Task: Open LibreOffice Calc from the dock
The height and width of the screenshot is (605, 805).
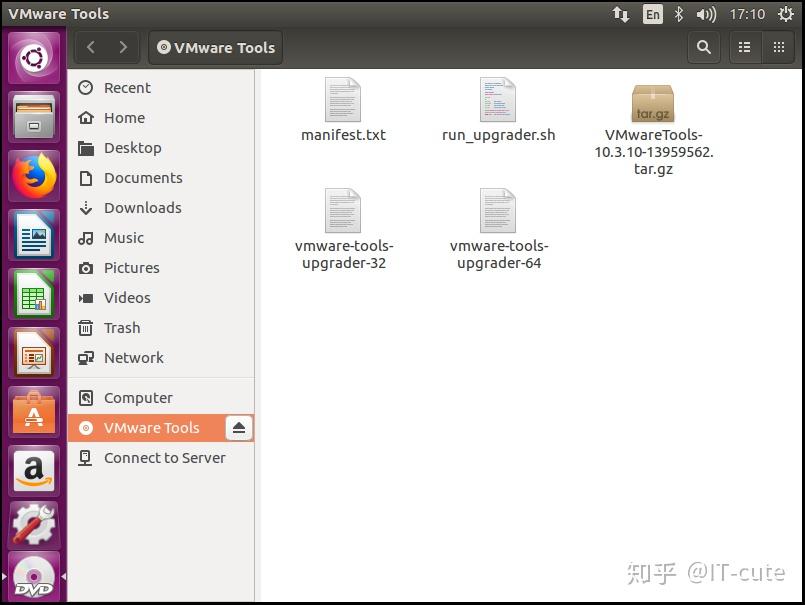Action: (x=33, y=295)
